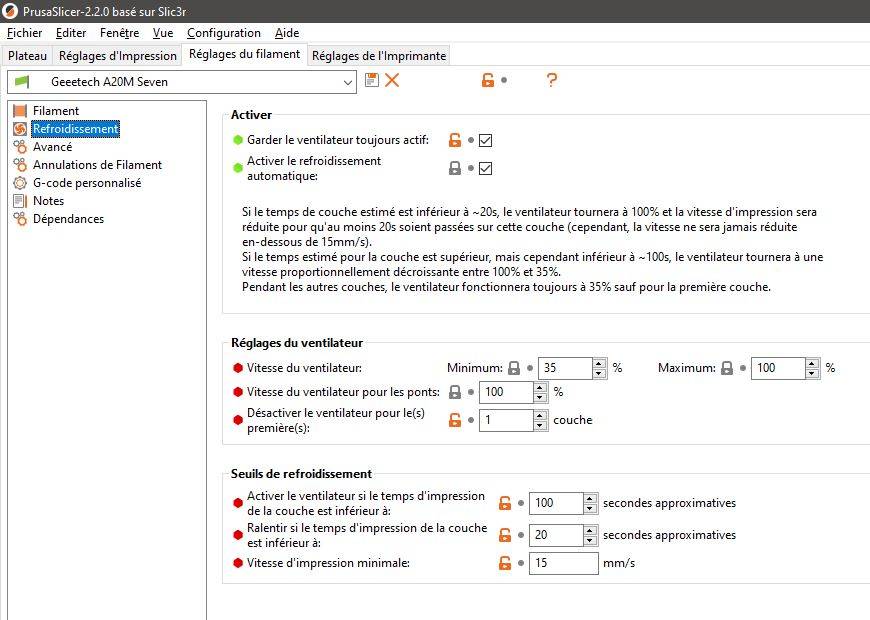
Task: Increase Maximum fan speed with up arrow
Action: (x=812, y=363)
